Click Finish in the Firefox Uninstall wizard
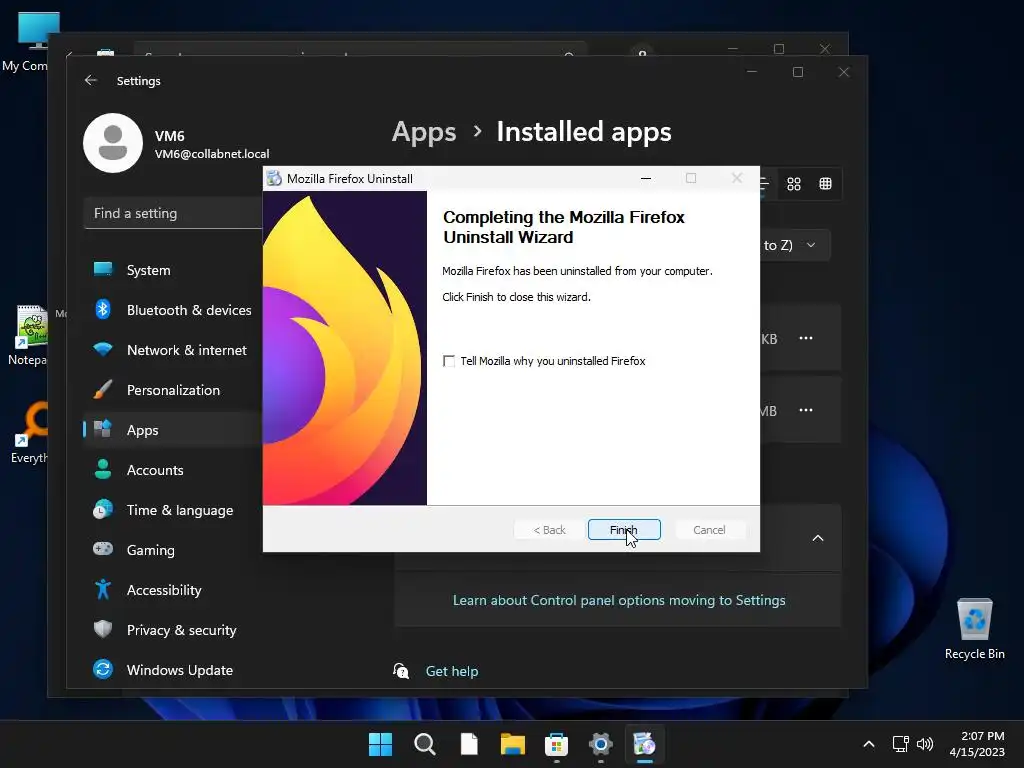 click(x=624, y=530)
